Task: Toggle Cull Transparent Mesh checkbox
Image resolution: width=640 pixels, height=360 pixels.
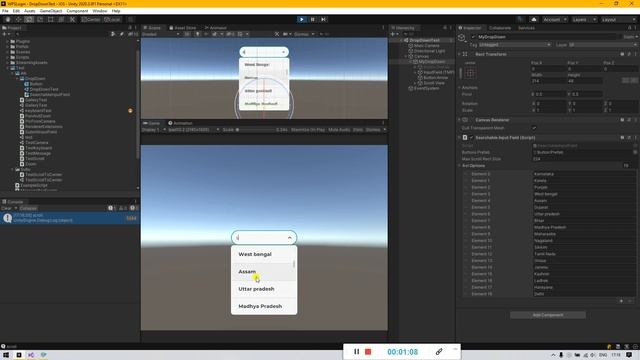Action: click(x=534, y=128)
